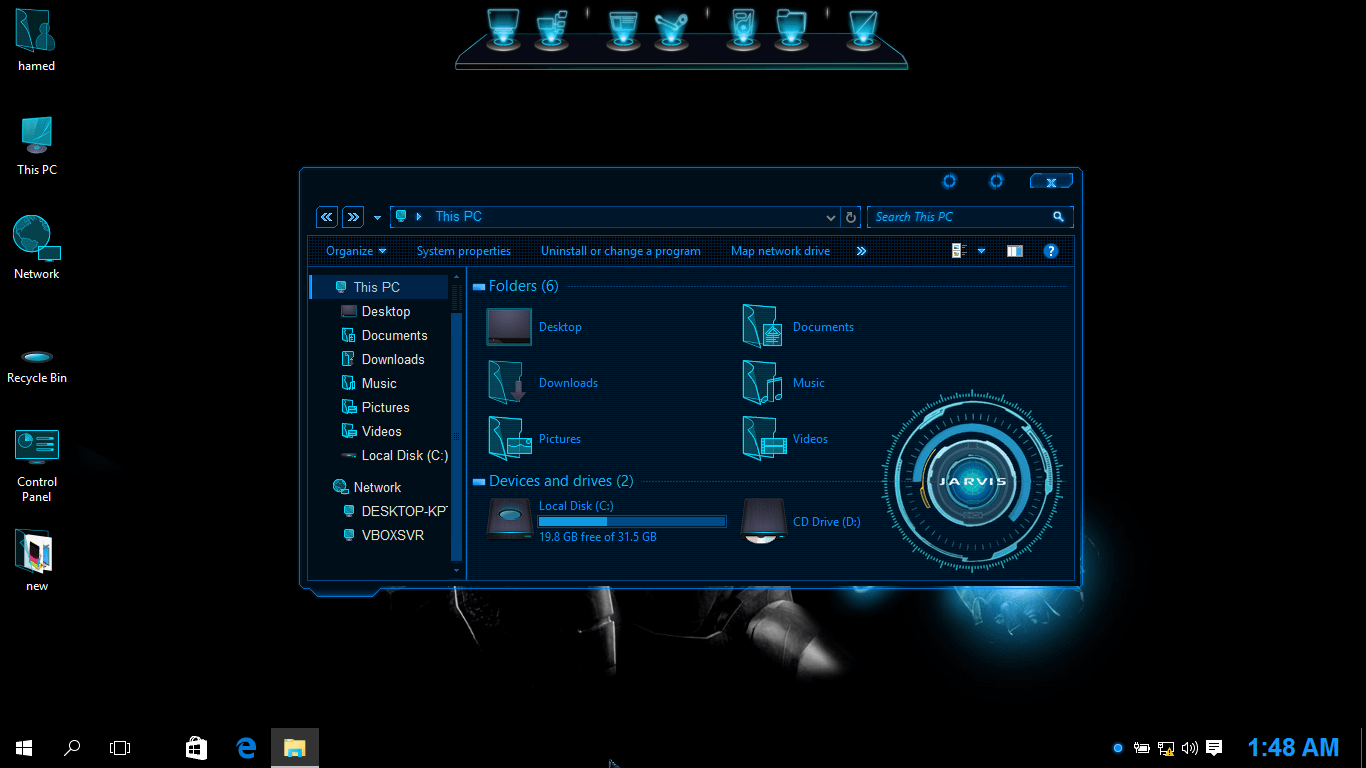Click the address bar breadcrumb arrow
This screenshot has height=768, width=1366.
(419, 217)
